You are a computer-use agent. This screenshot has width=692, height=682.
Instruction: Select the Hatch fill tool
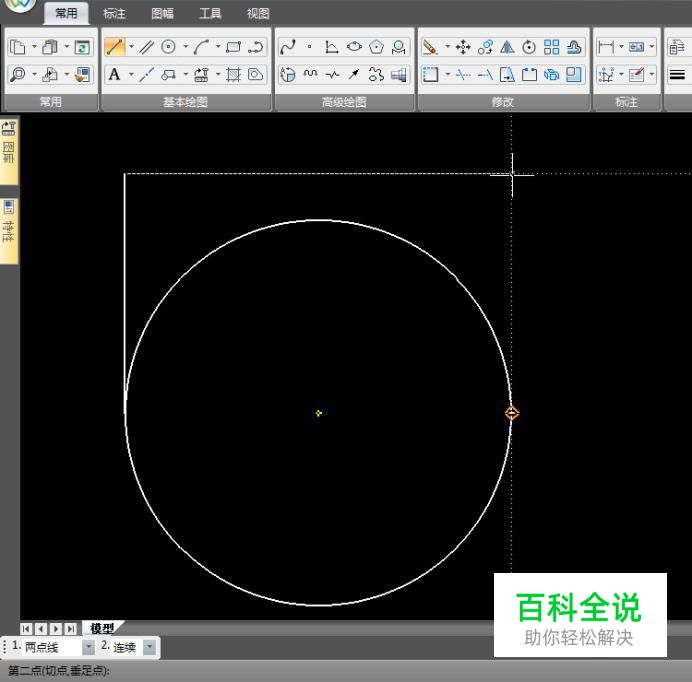233,74
